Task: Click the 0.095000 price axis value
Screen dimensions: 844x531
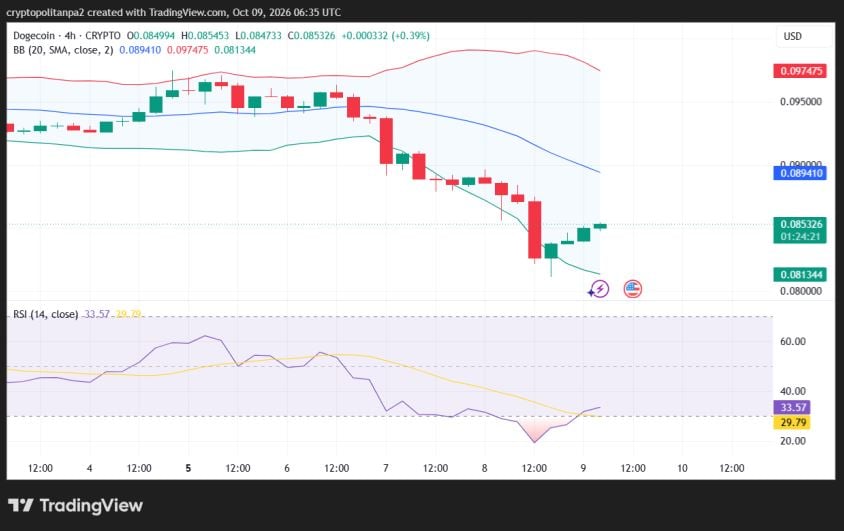Action: click(x=801, y=102)
